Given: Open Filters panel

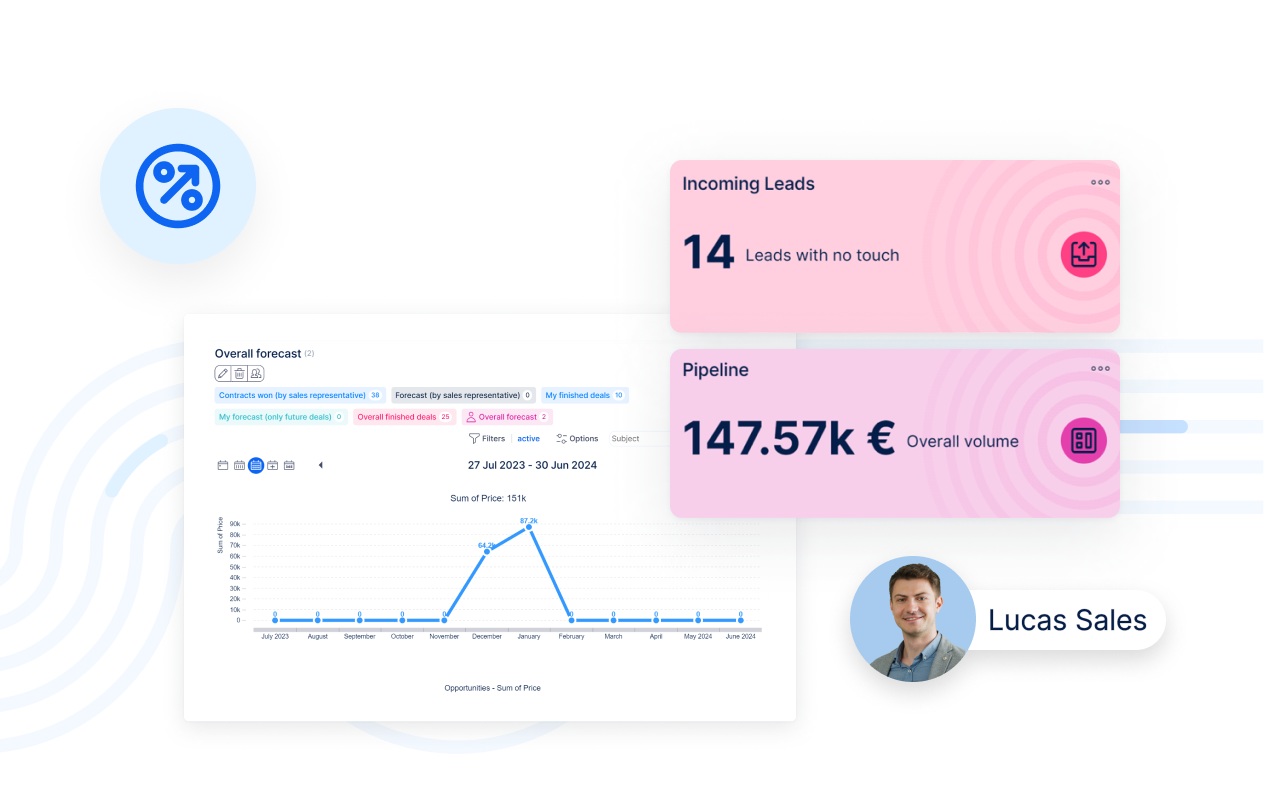Looking at the screenshot, I should (487, 438).
